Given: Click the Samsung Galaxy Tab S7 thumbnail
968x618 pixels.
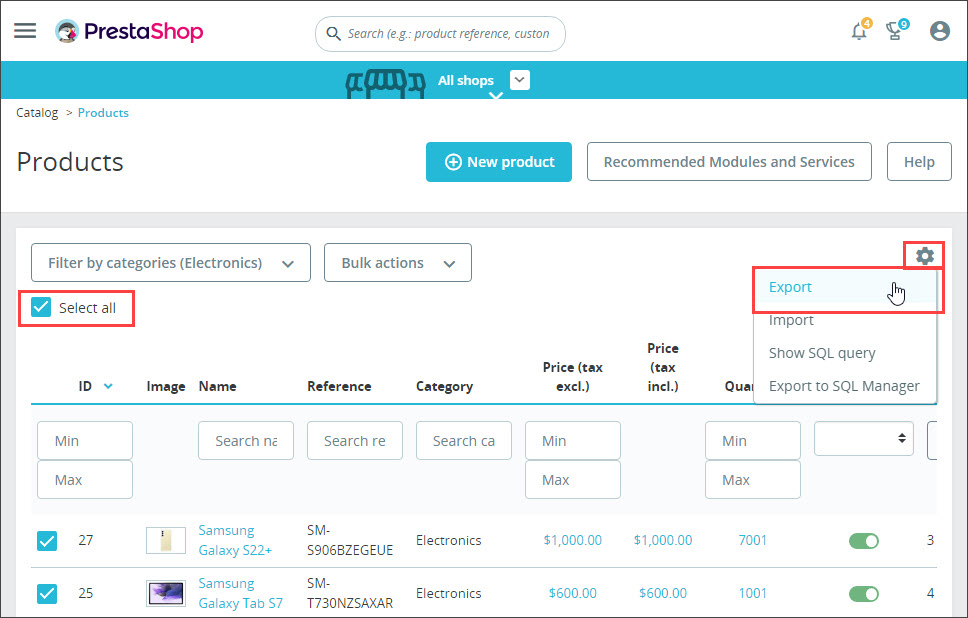Looking at the screenshot, I should pos(166,593).
